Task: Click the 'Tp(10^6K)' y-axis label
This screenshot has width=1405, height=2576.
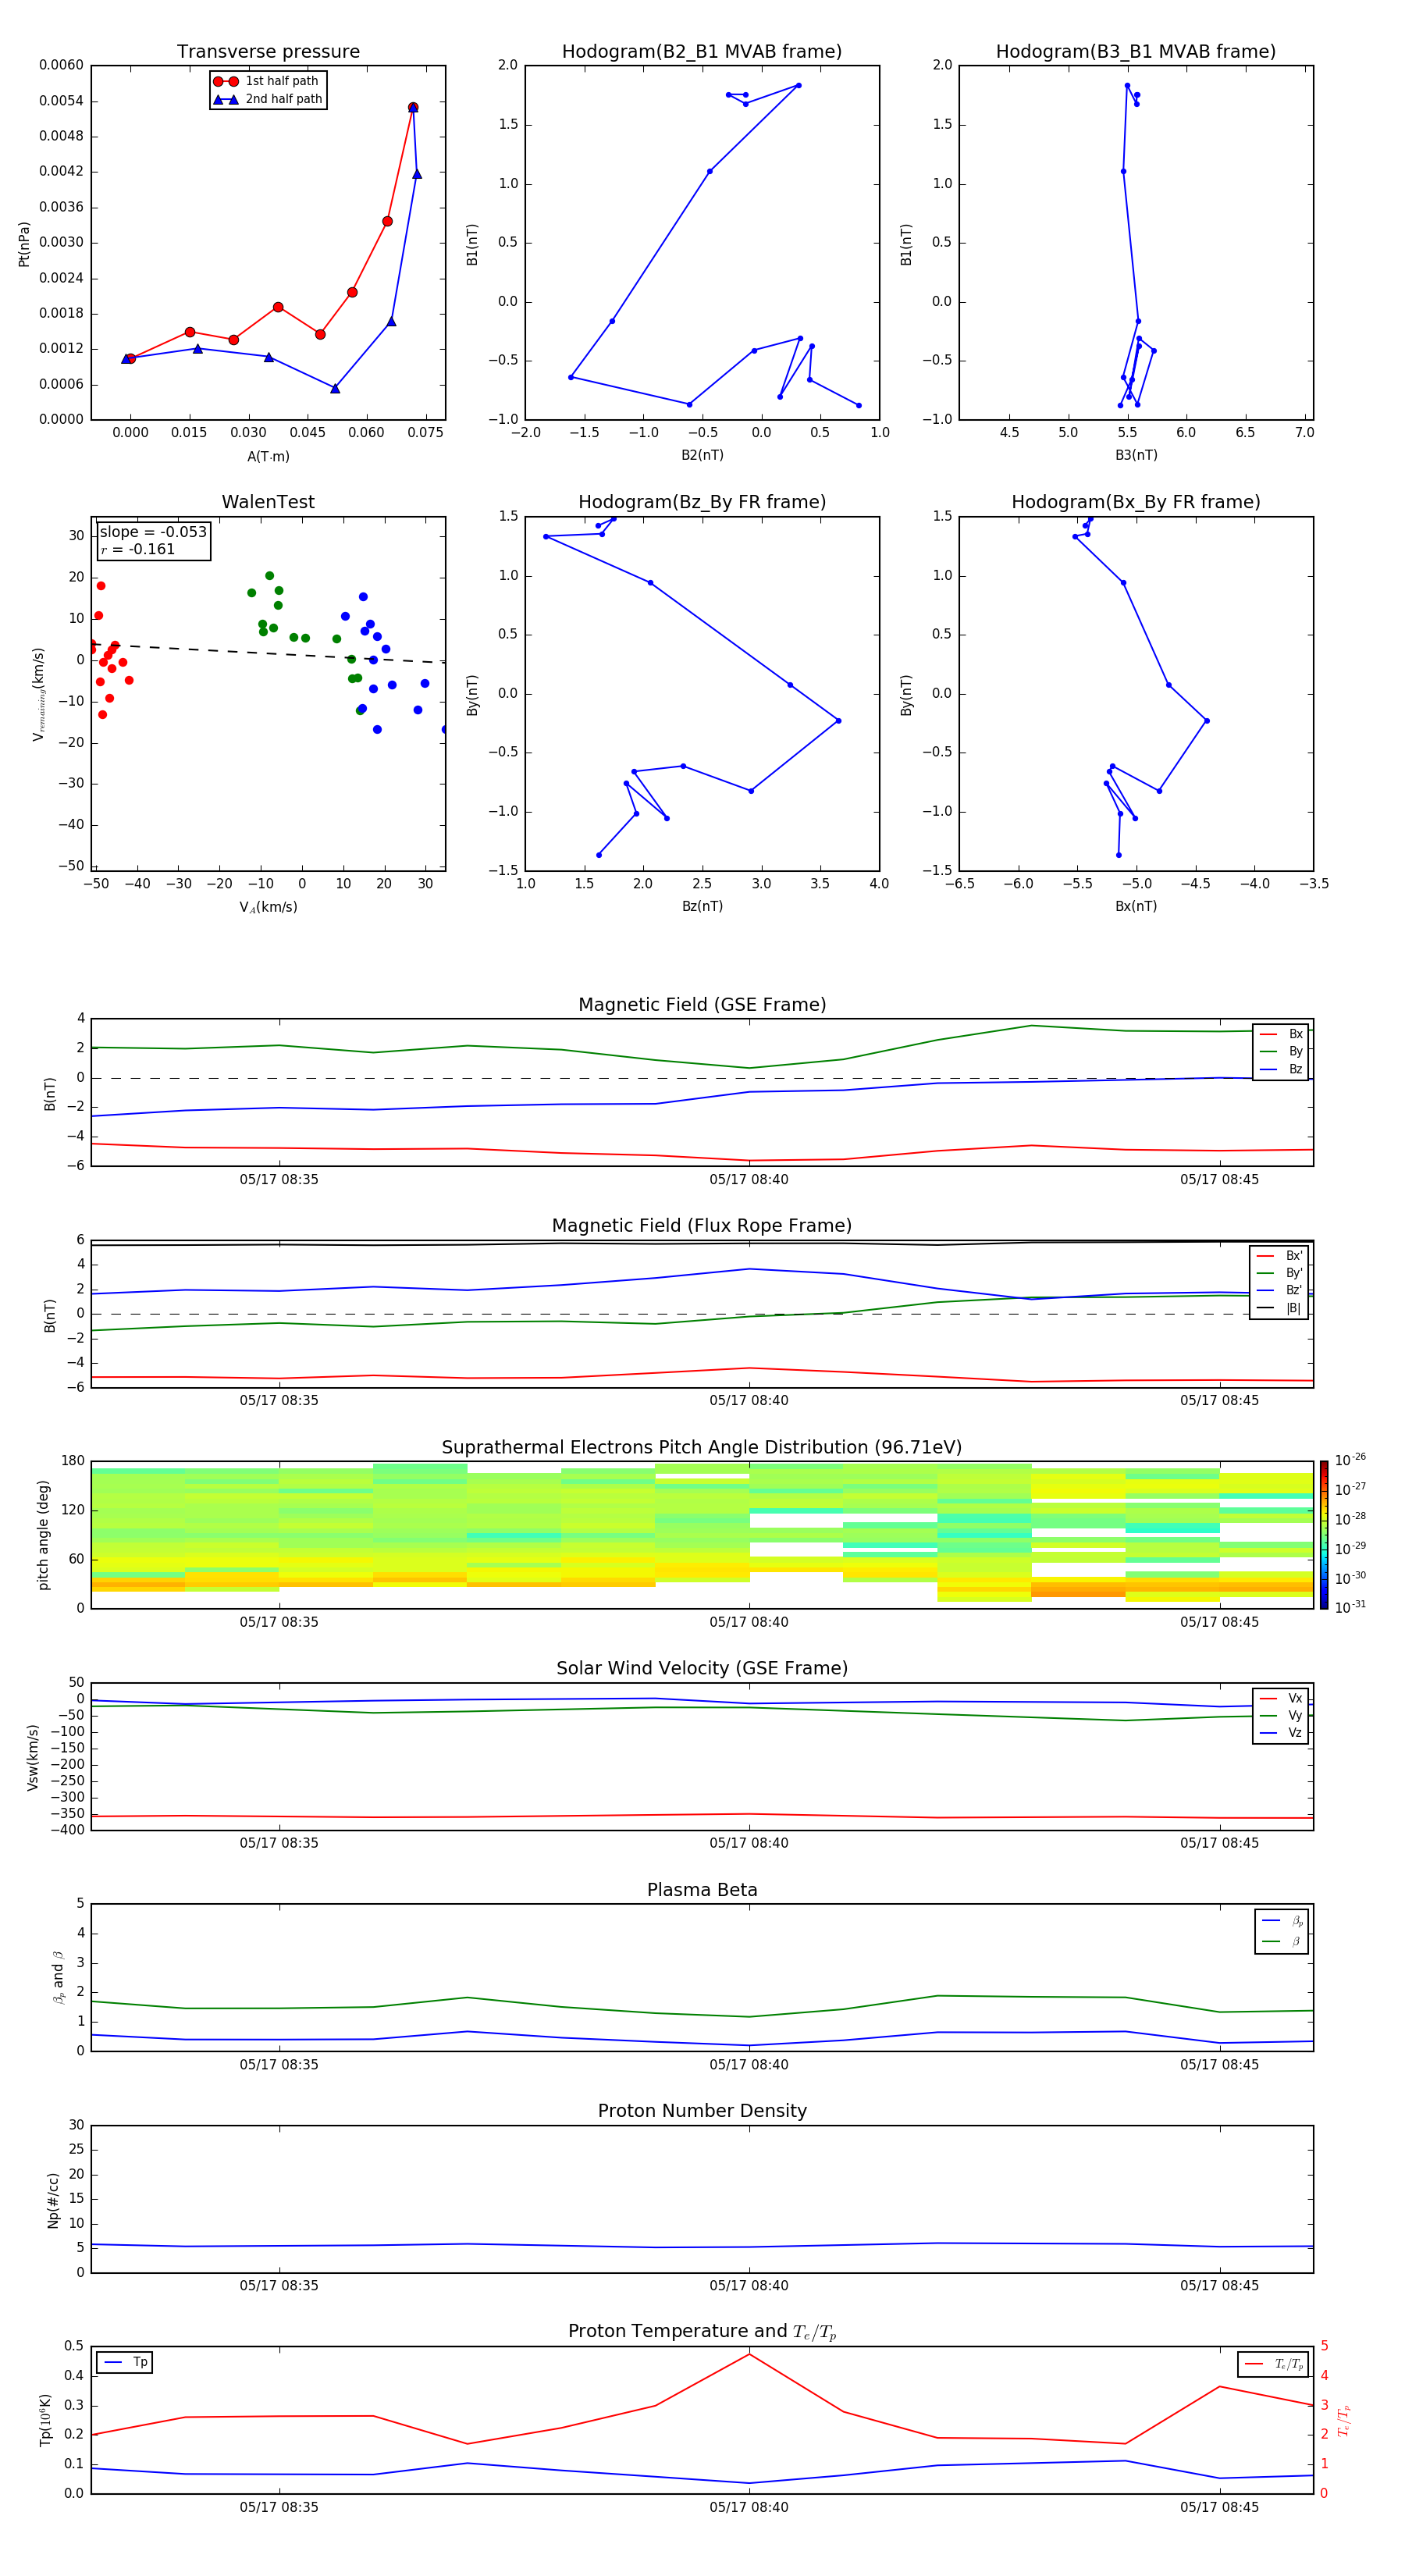Action: (x=45, y=2420)
